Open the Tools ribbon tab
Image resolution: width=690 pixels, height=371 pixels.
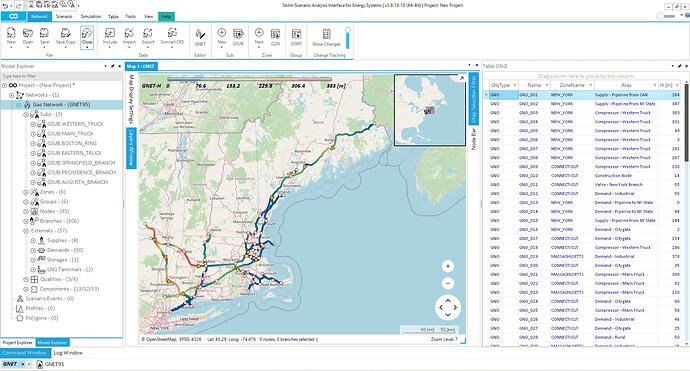coord(130,16)
